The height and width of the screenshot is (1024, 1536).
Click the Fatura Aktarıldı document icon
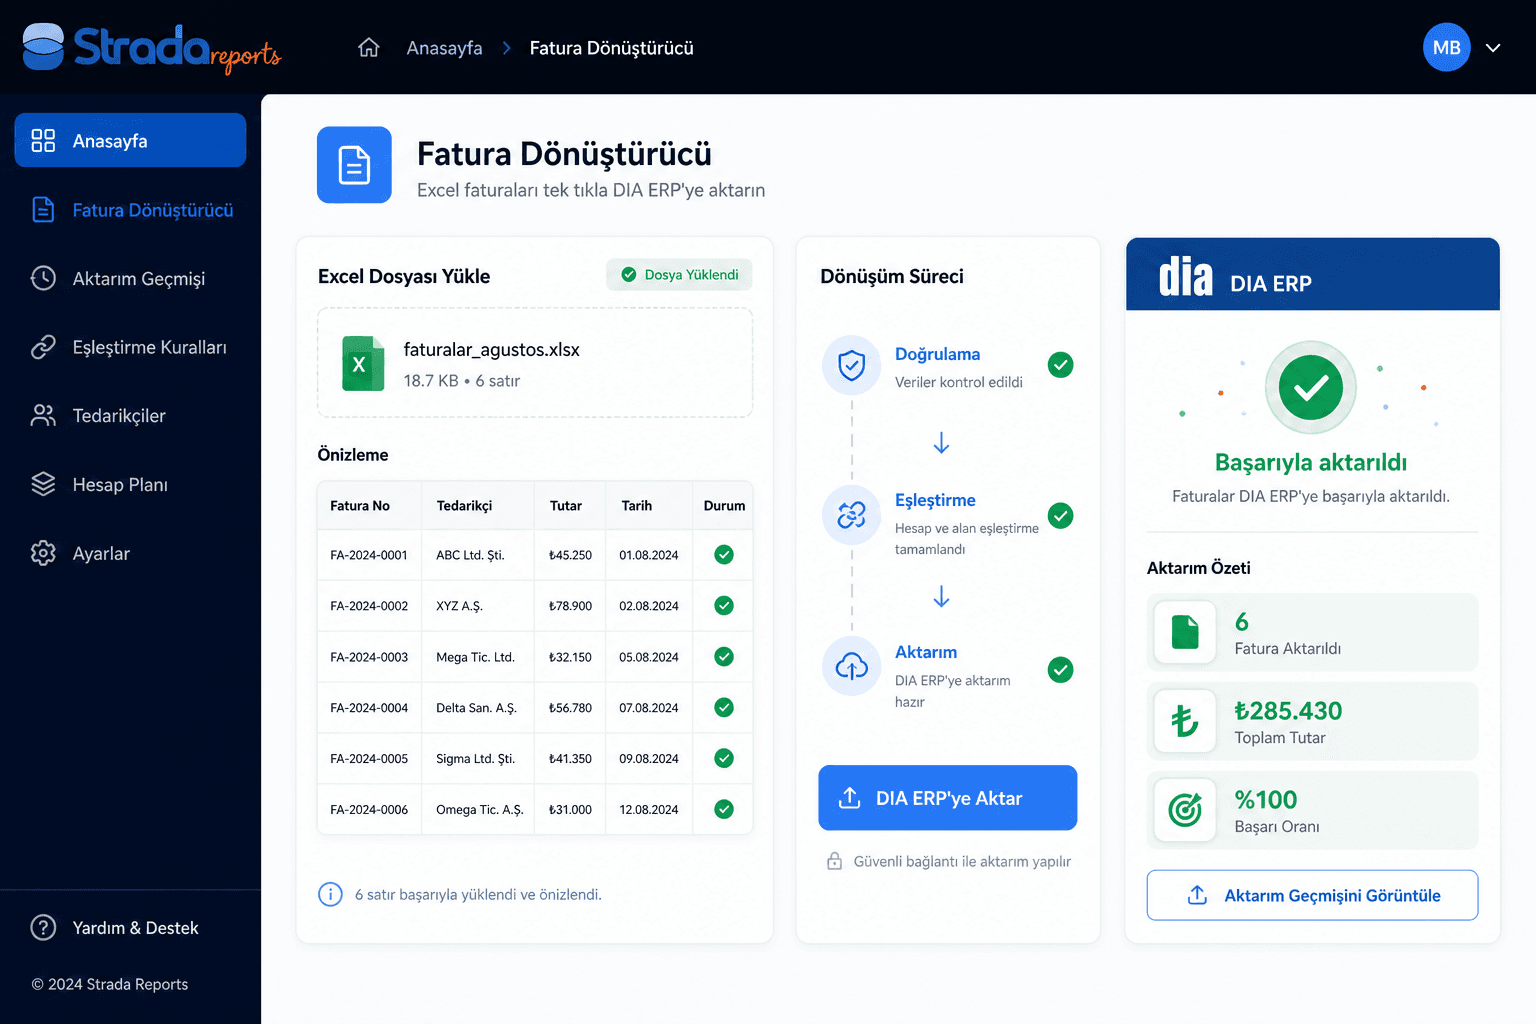pyautogui.click(x=1185, y=632)
